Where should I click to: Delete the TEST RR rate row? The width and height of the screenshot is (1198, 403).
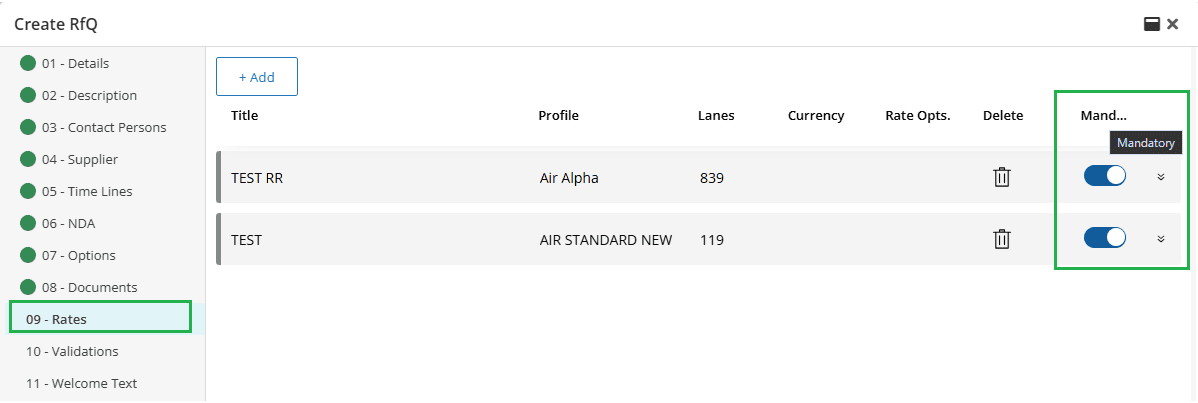click(x=1002, y=177)
